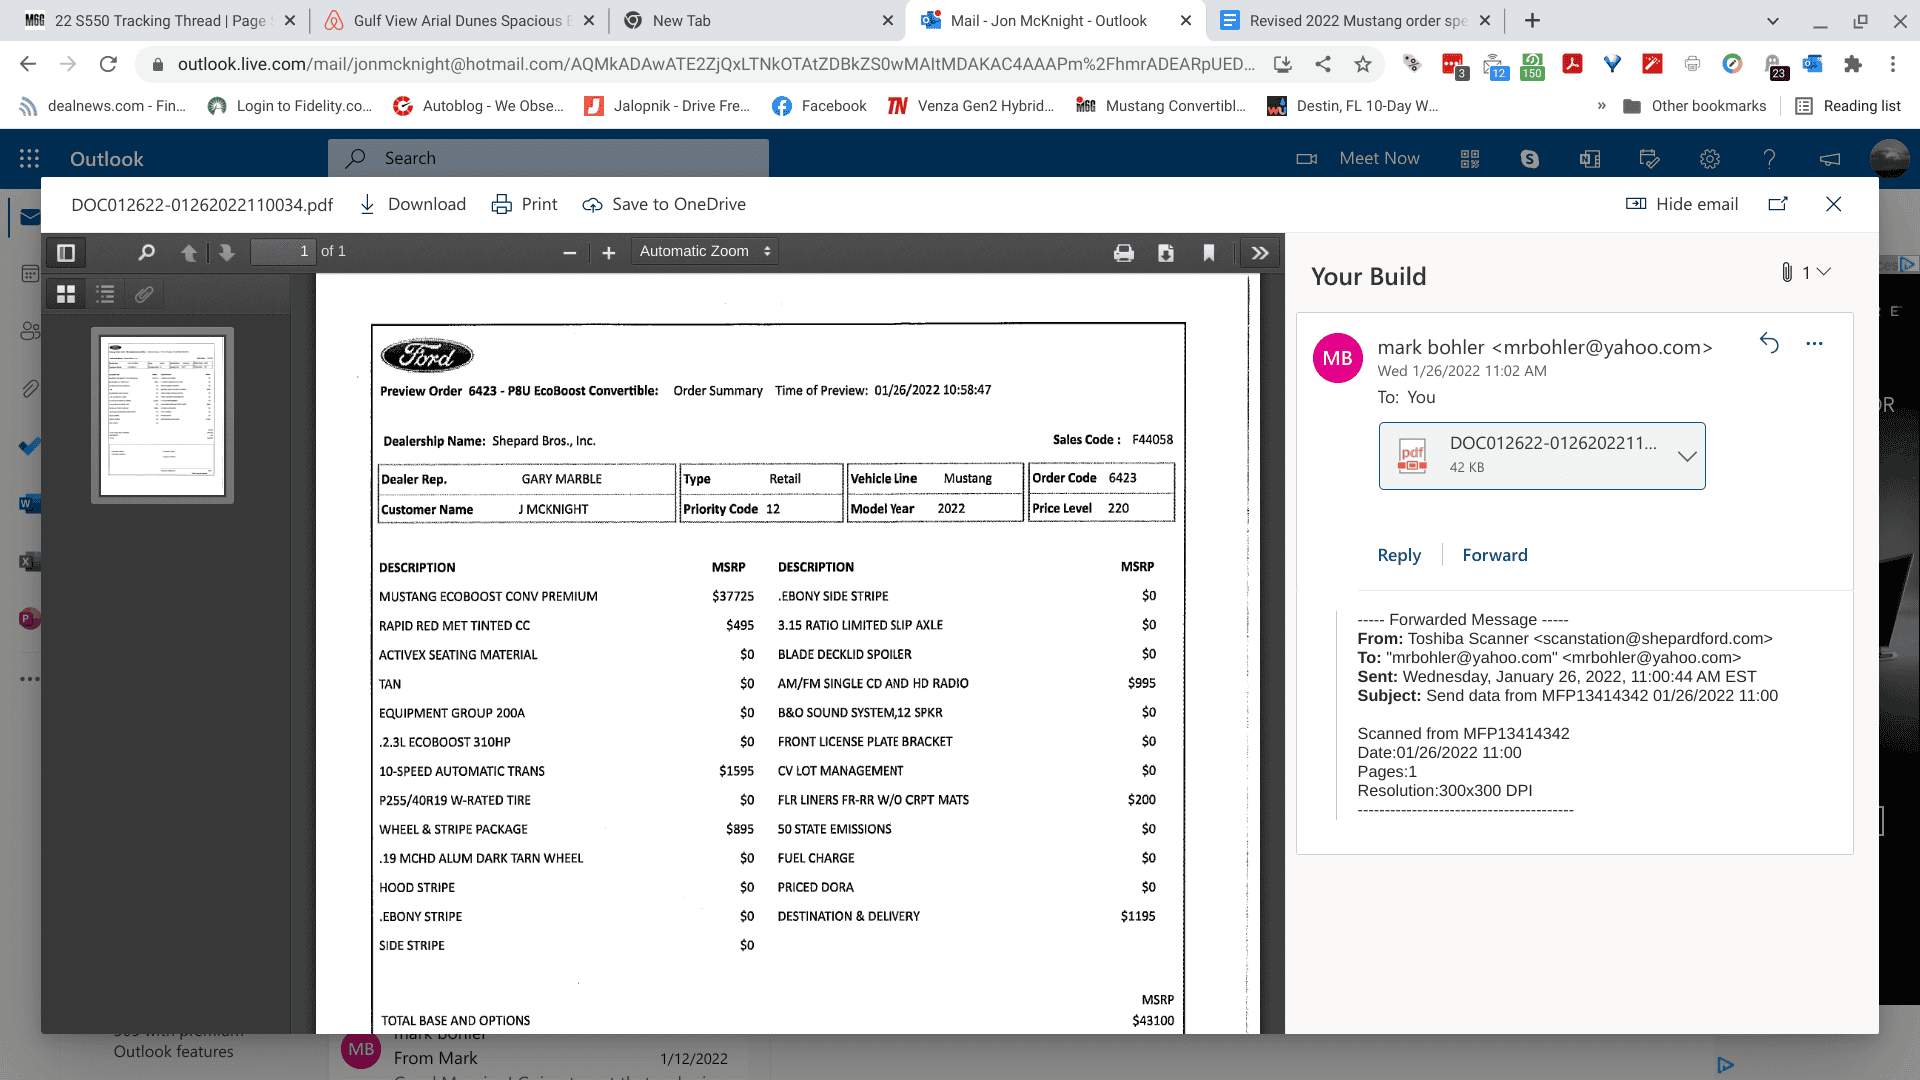Open the Automatic Zoom dropdown
Screen dimensions: 1920x1080
tap(705, 252)
